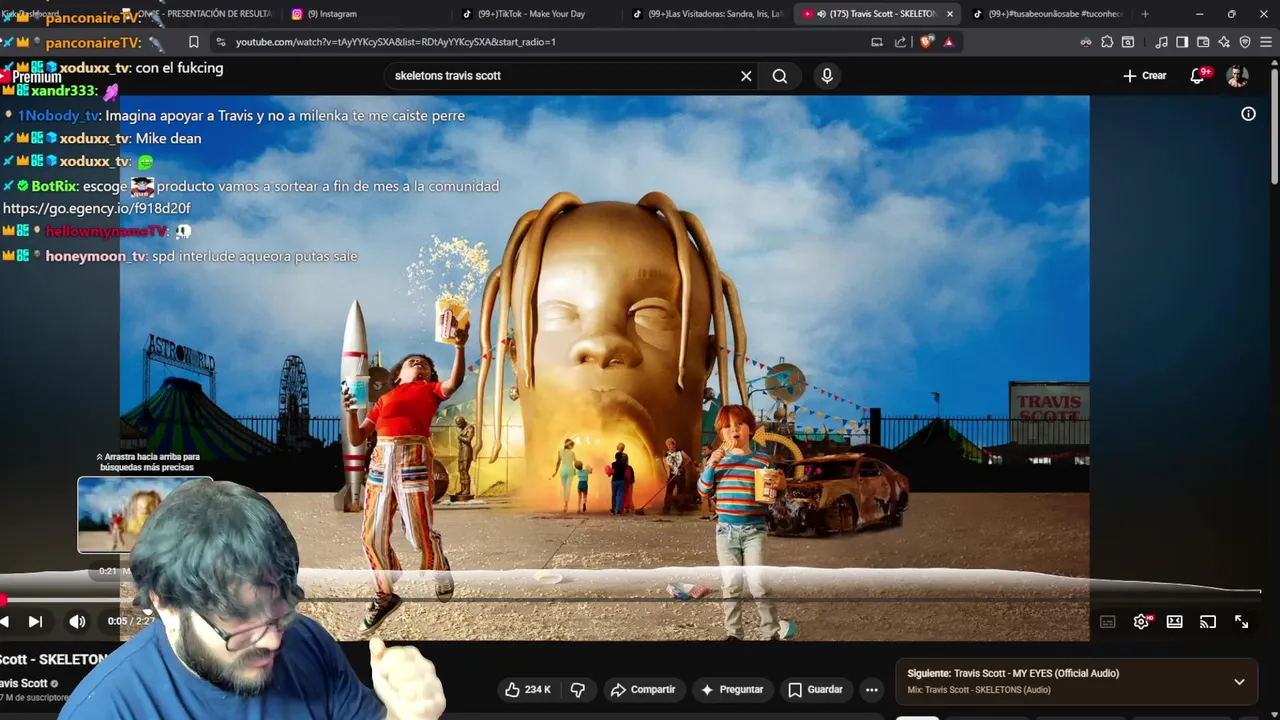Open the browser hamburger menu
The width and height of the screenshot is (1280, 720).
(x=1266, y=42)
